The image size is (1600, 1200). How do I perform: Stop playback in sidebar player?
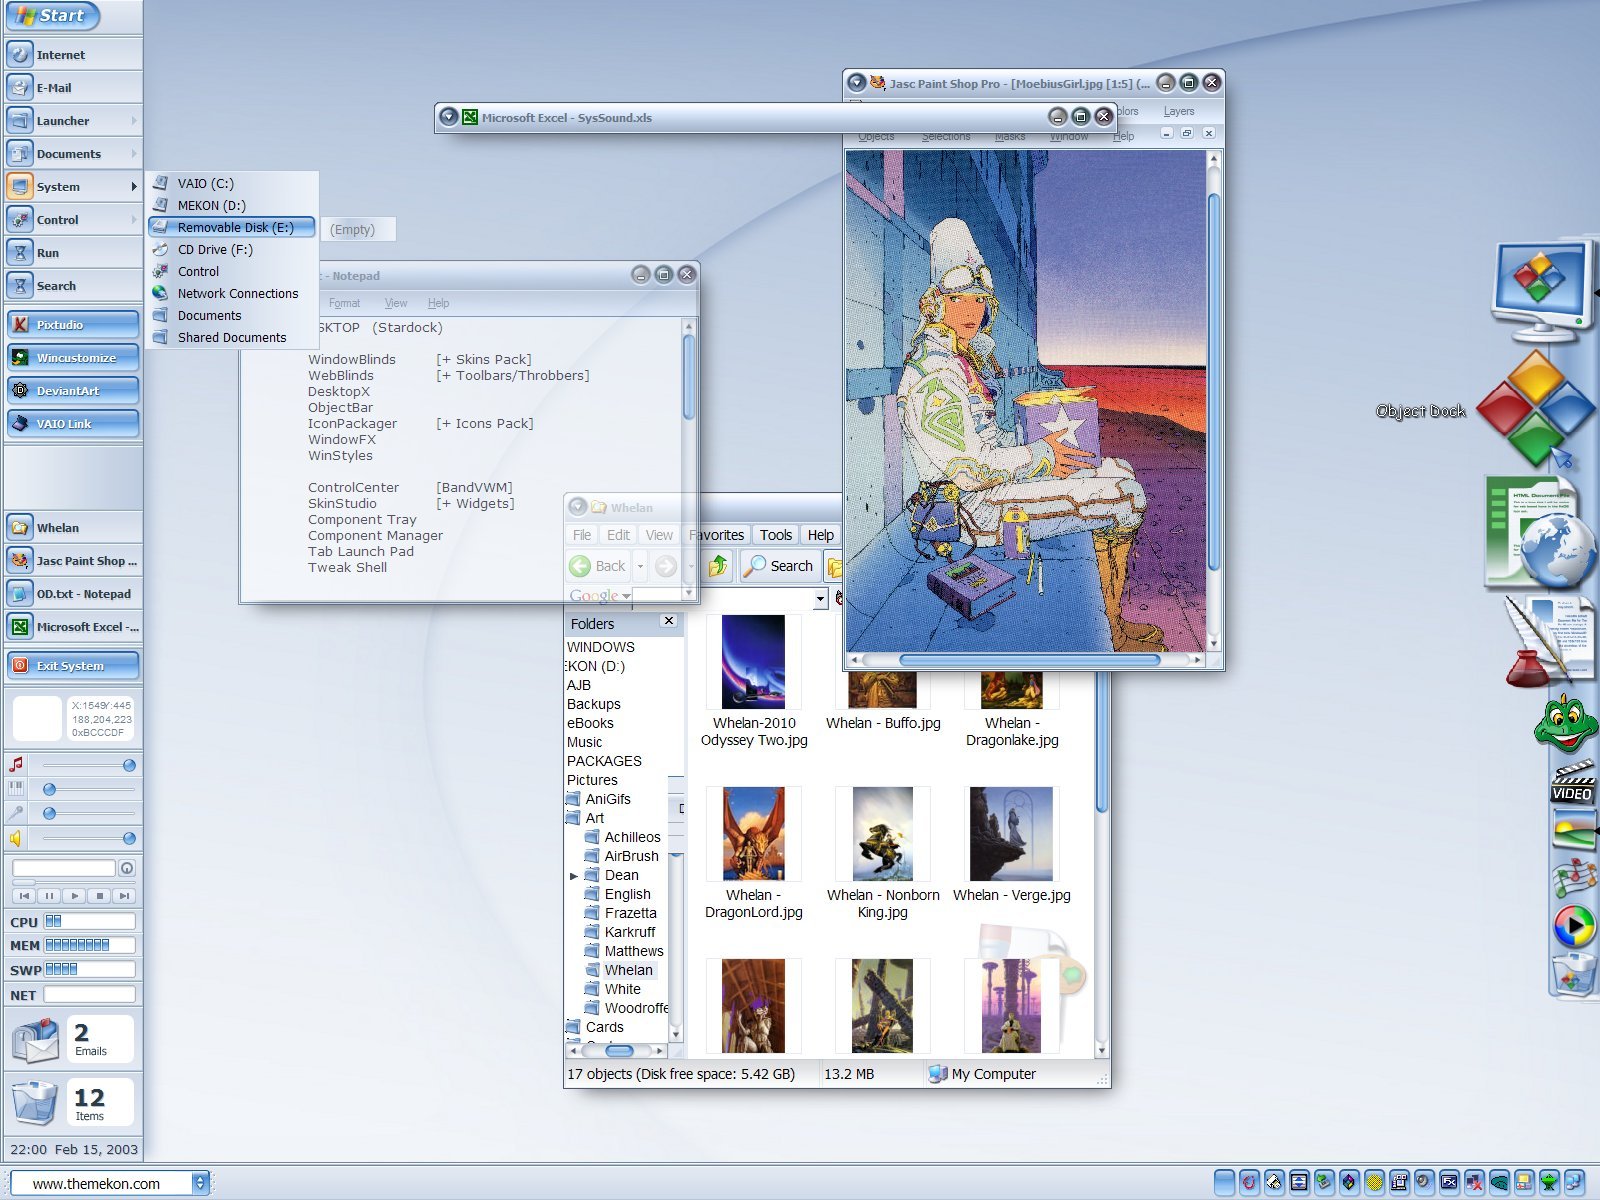[x=99, y=896]
